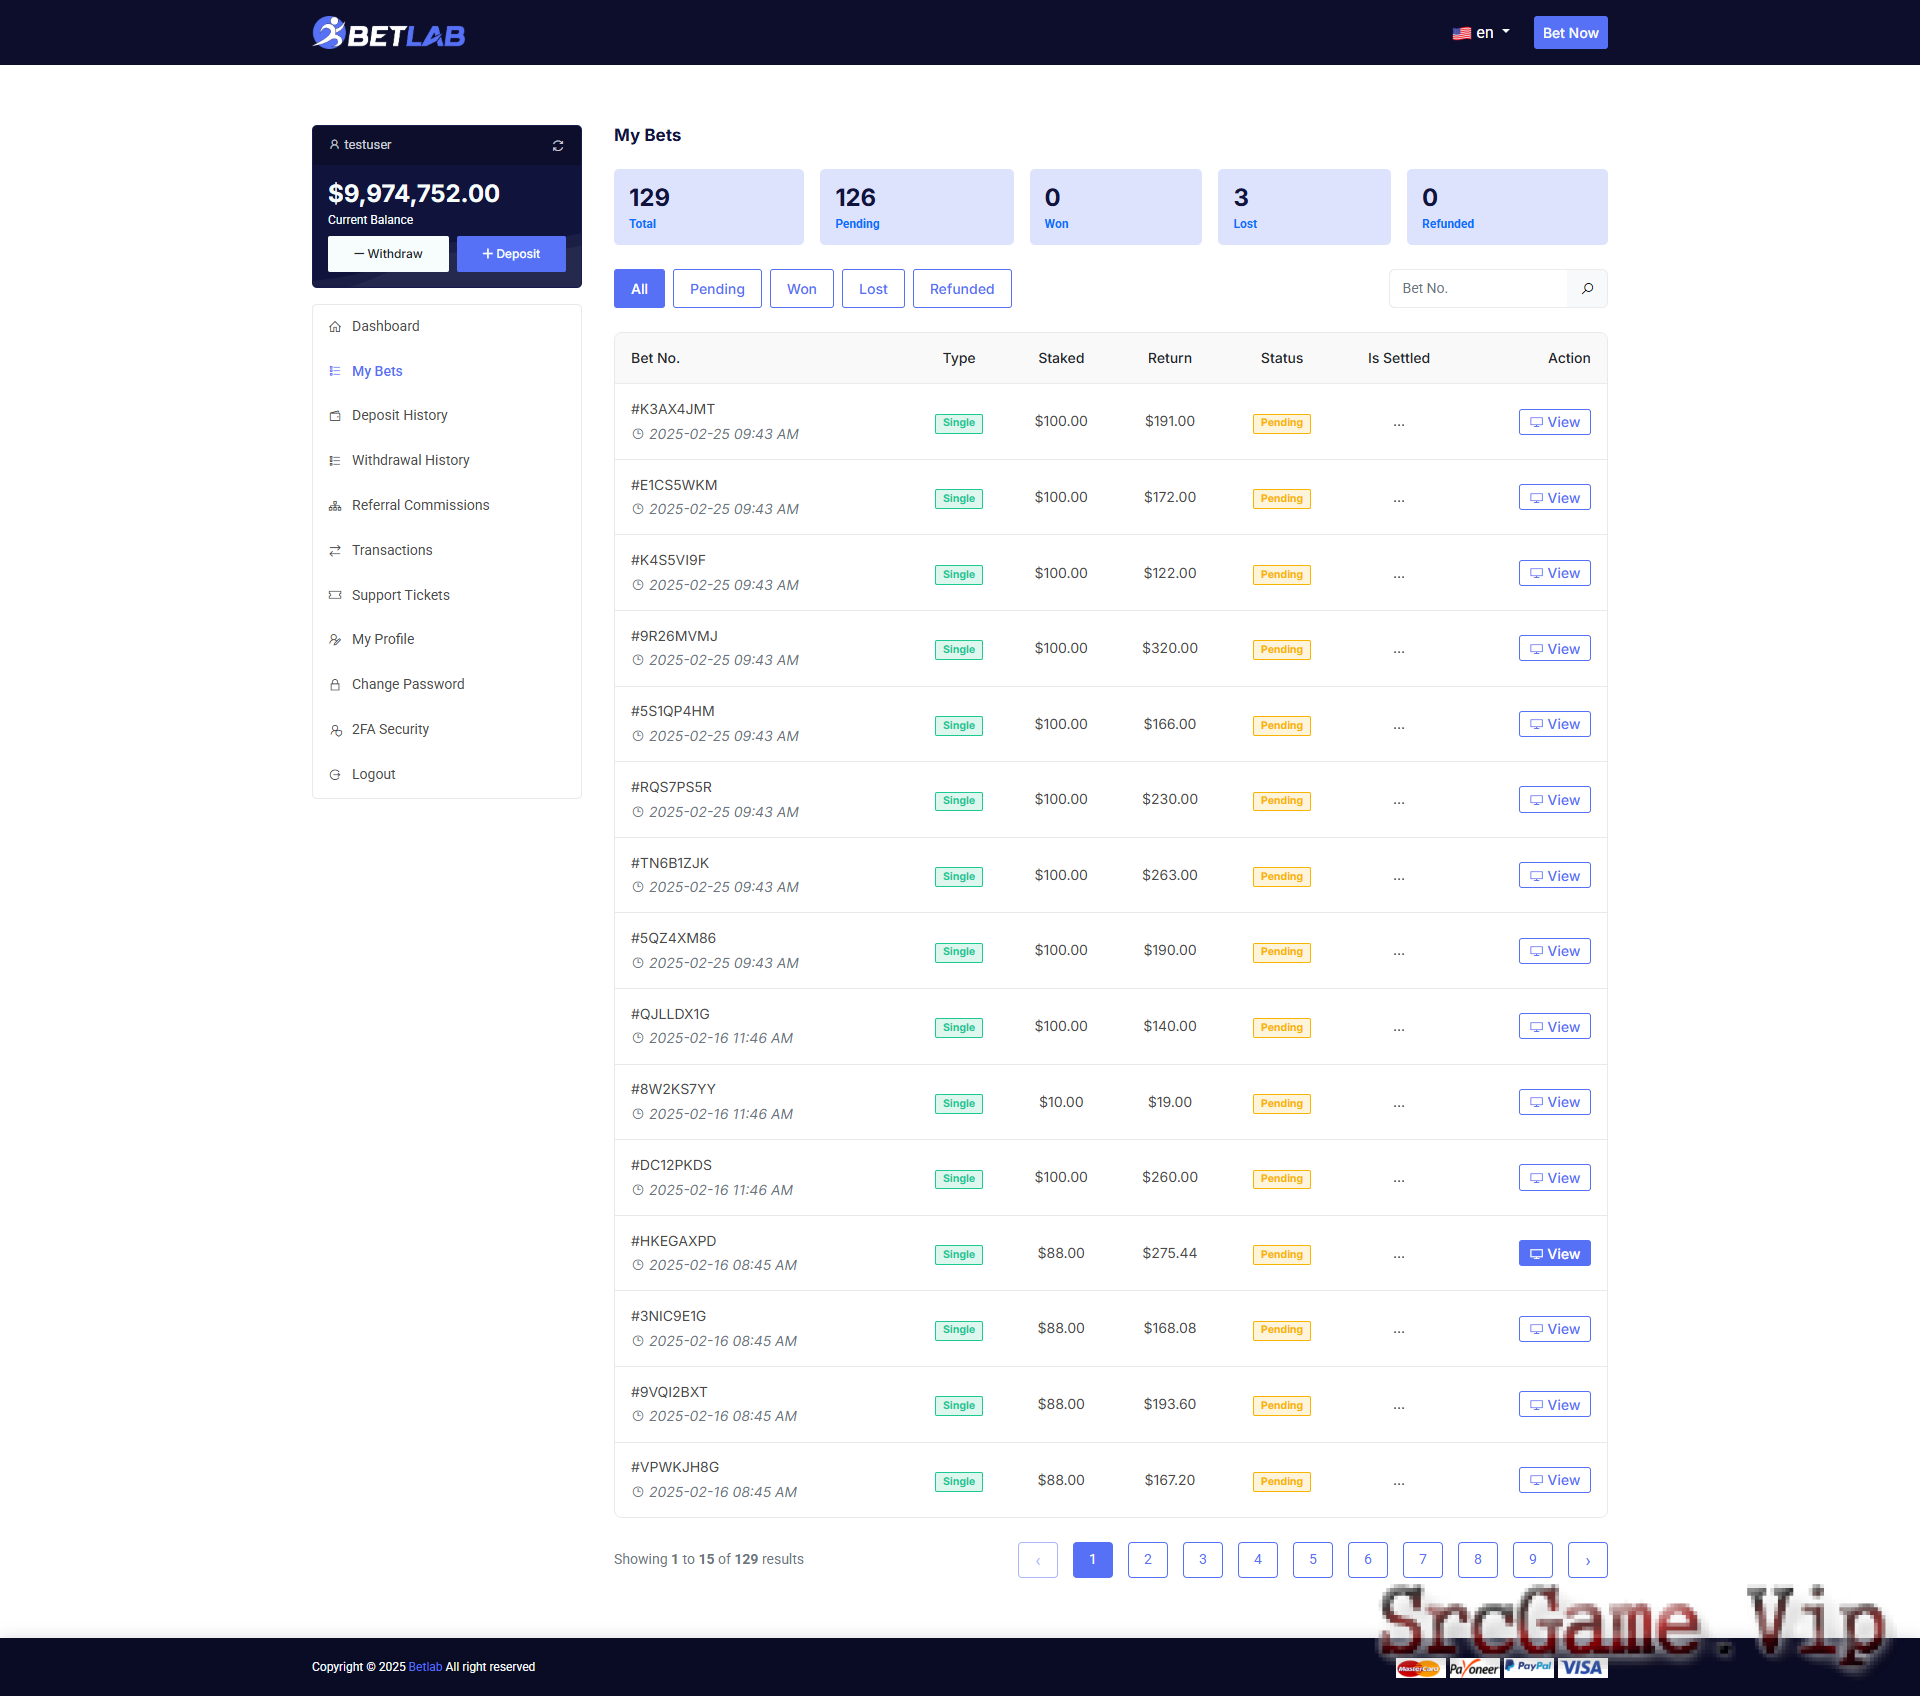View bet #TN6B1ZJK details
Screen dimensions: 1920x1696
click(x=1554, y=876)
